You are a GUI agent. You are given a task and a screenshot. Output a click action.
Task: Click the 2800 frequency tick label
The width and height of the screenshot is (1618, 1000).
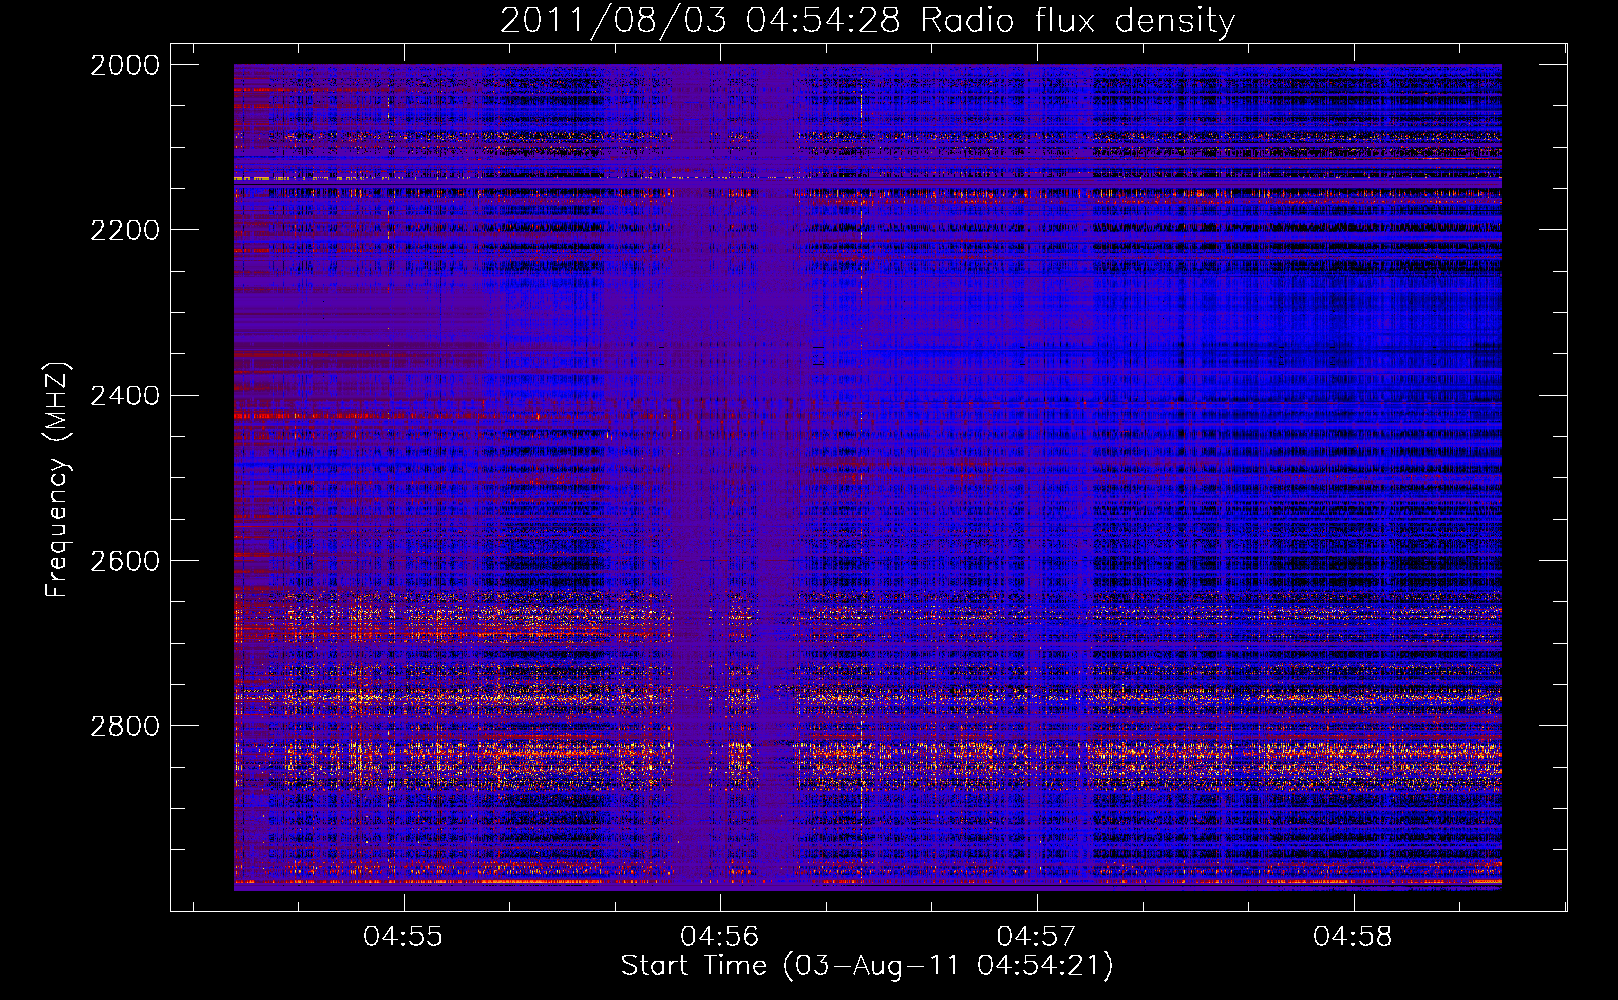click(124, 726)
